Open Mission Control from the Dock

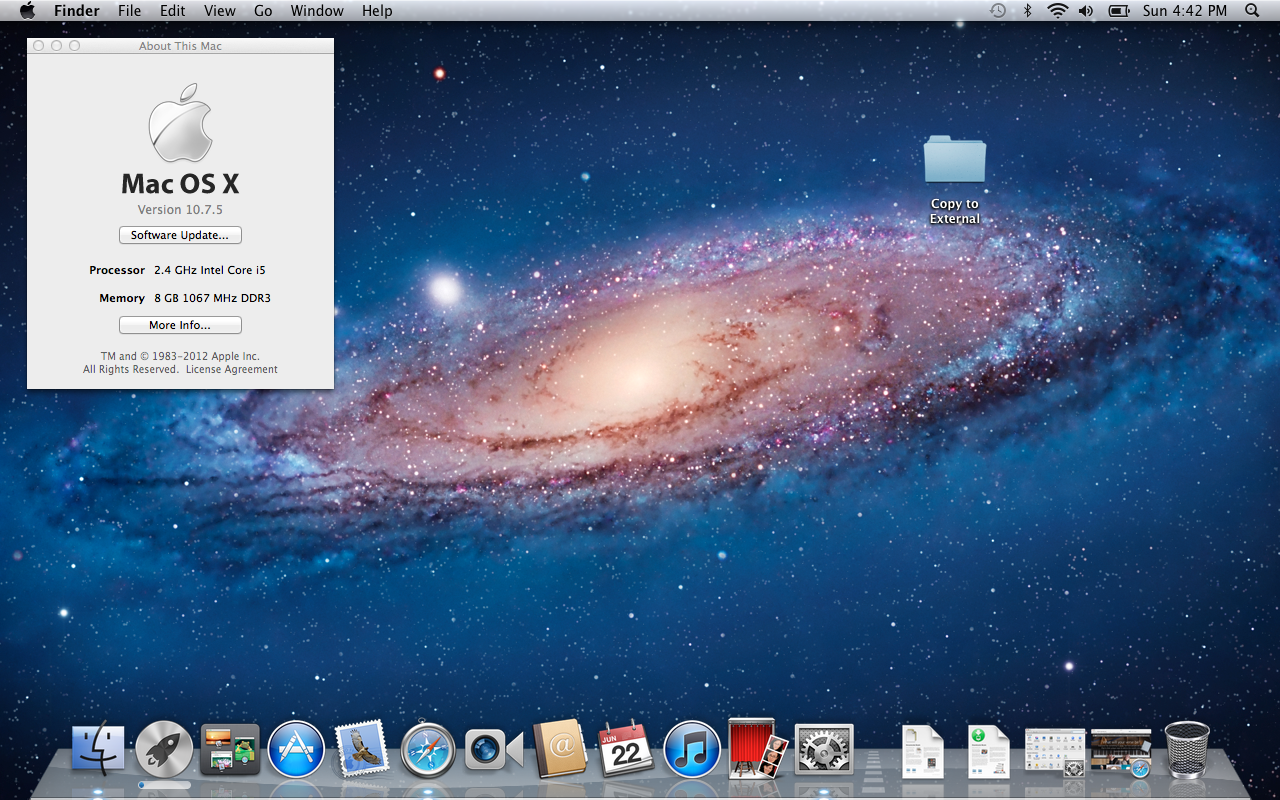(x=230, y=750)
